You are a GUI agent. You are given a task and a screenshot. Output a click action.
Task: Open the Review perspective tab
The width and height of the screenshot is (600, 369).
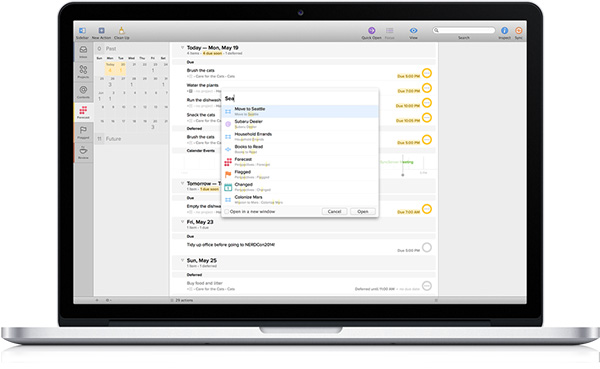click(83, 152)
